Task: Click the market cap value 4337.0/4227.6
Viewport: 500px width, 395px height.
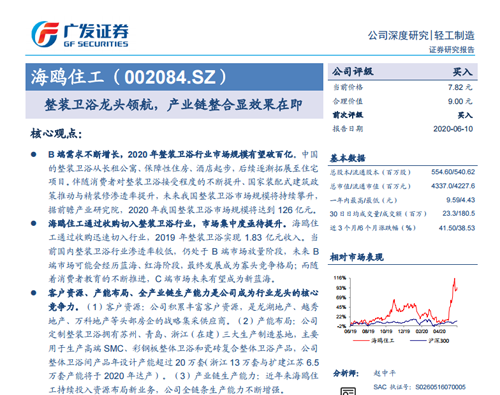Action: pyautogui.click(x=453, y=186)
